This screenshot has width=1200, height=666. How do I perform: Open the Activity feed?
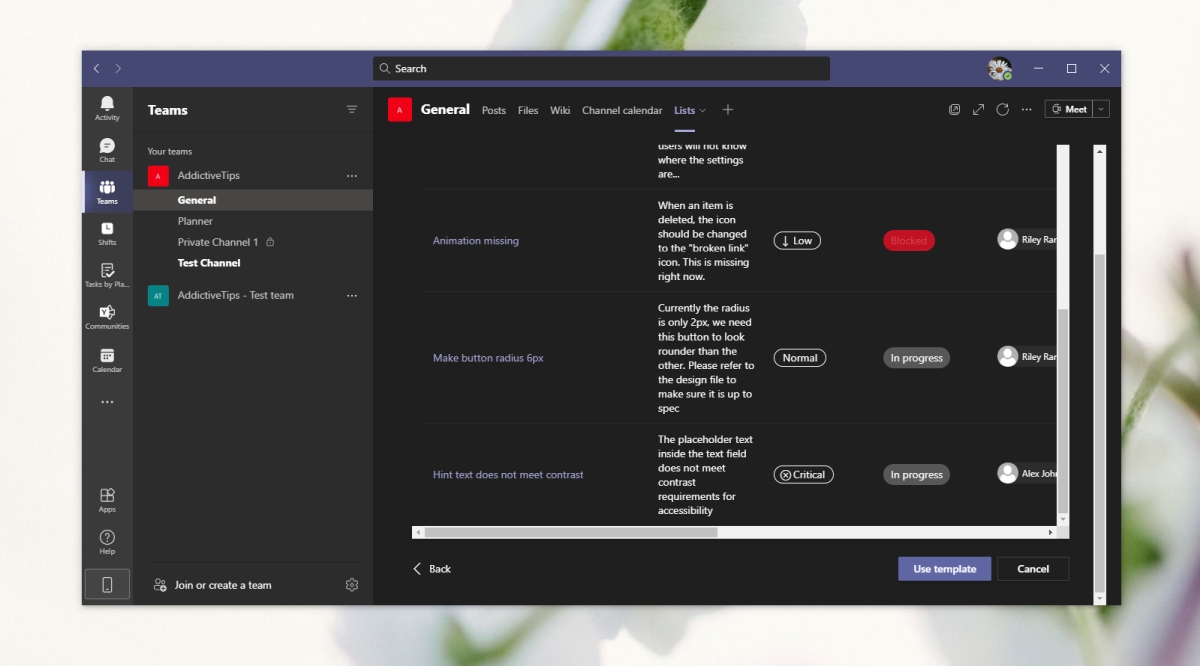[107, 108]
